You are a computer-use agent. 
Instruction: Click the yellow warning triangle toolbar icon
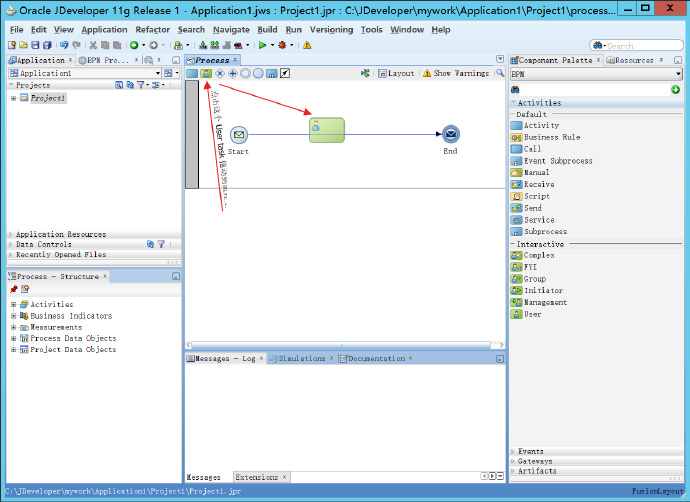pyautogui.click(x=307, y=45)
